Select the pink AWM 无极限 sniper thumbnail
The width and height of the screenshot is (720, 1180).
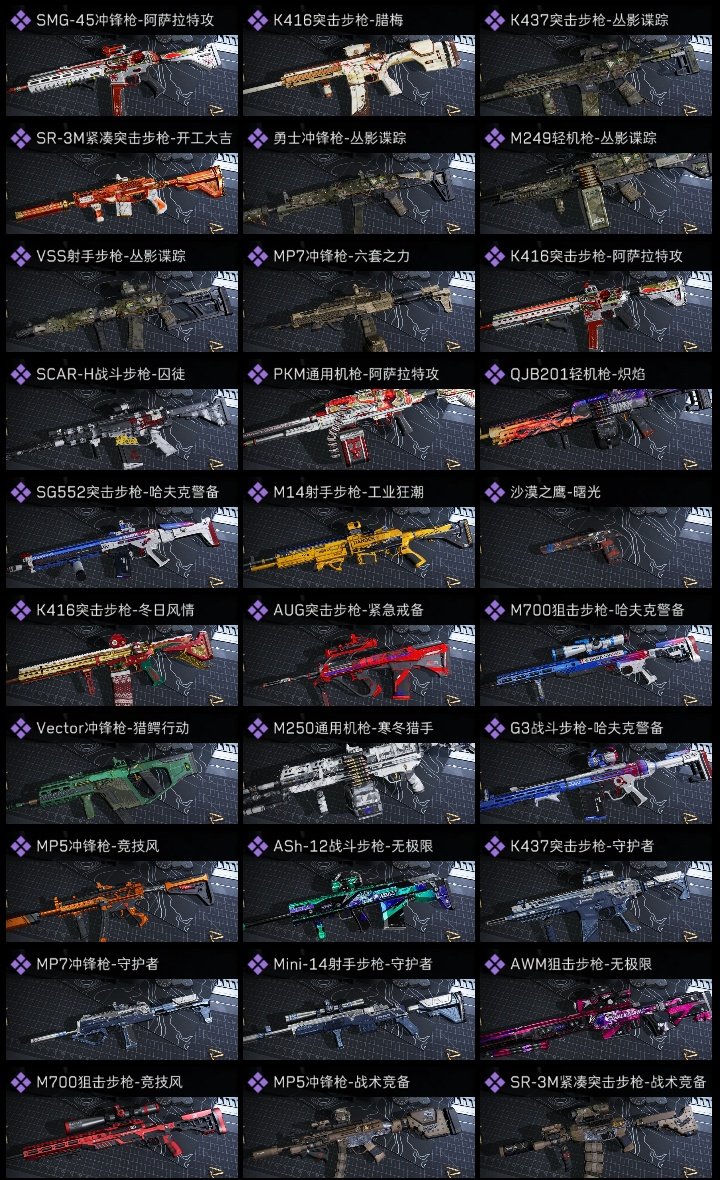596,1019
